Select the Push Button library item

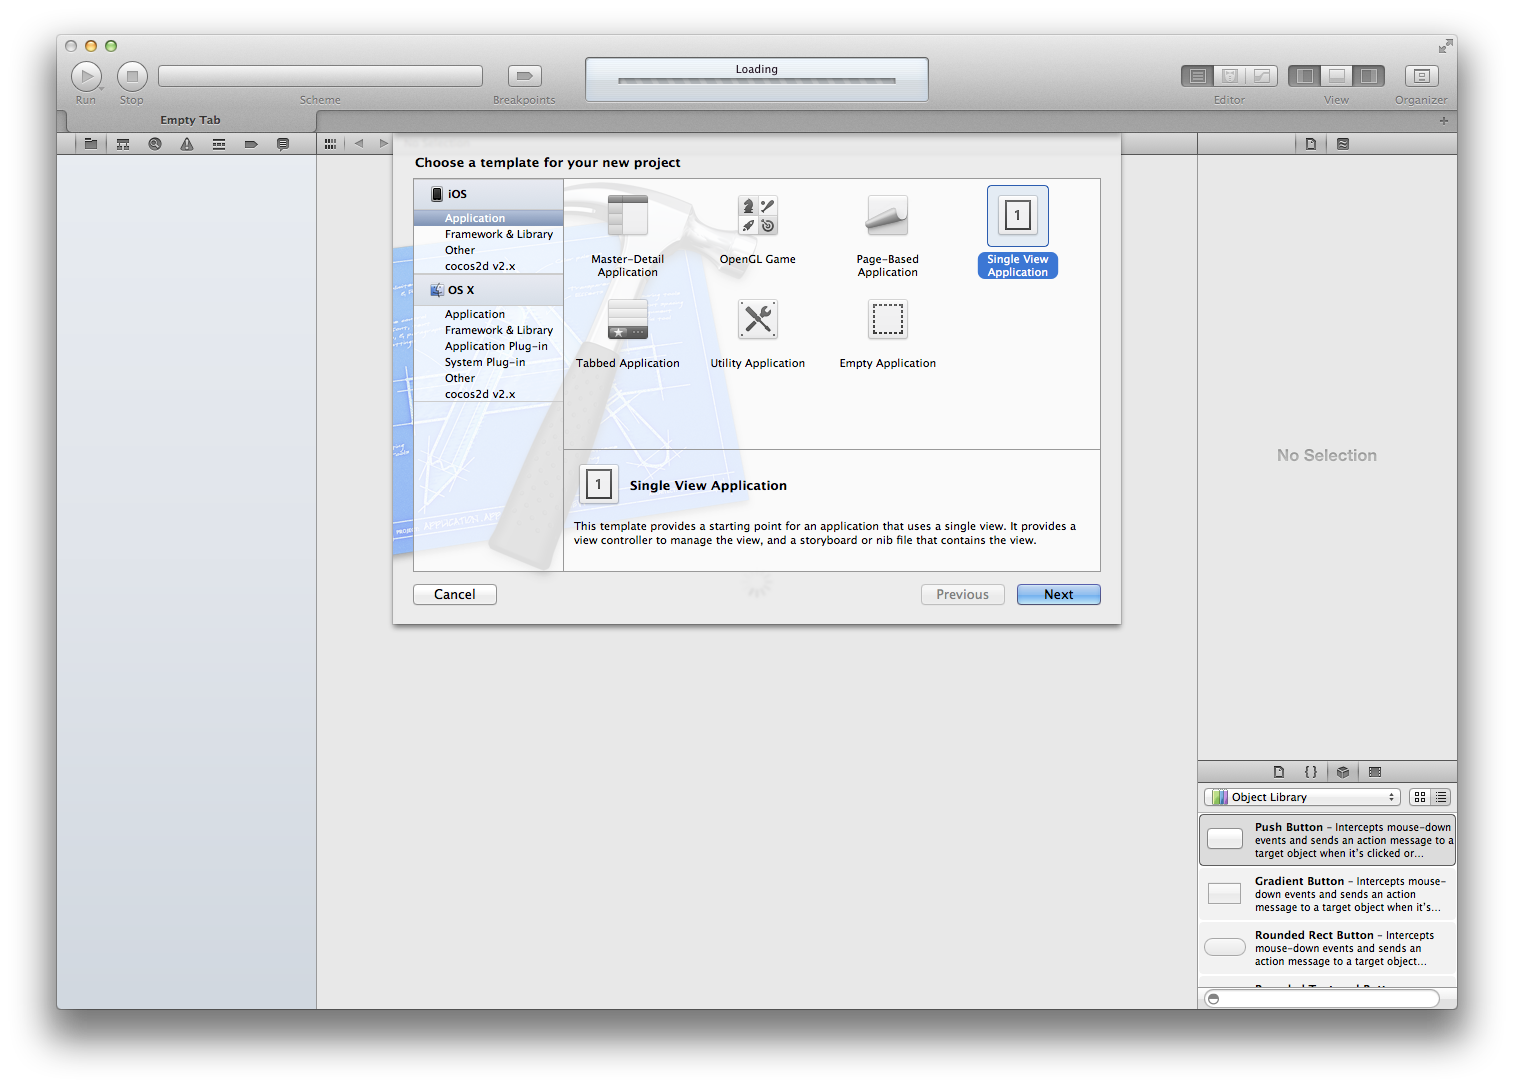(1327, 840)
